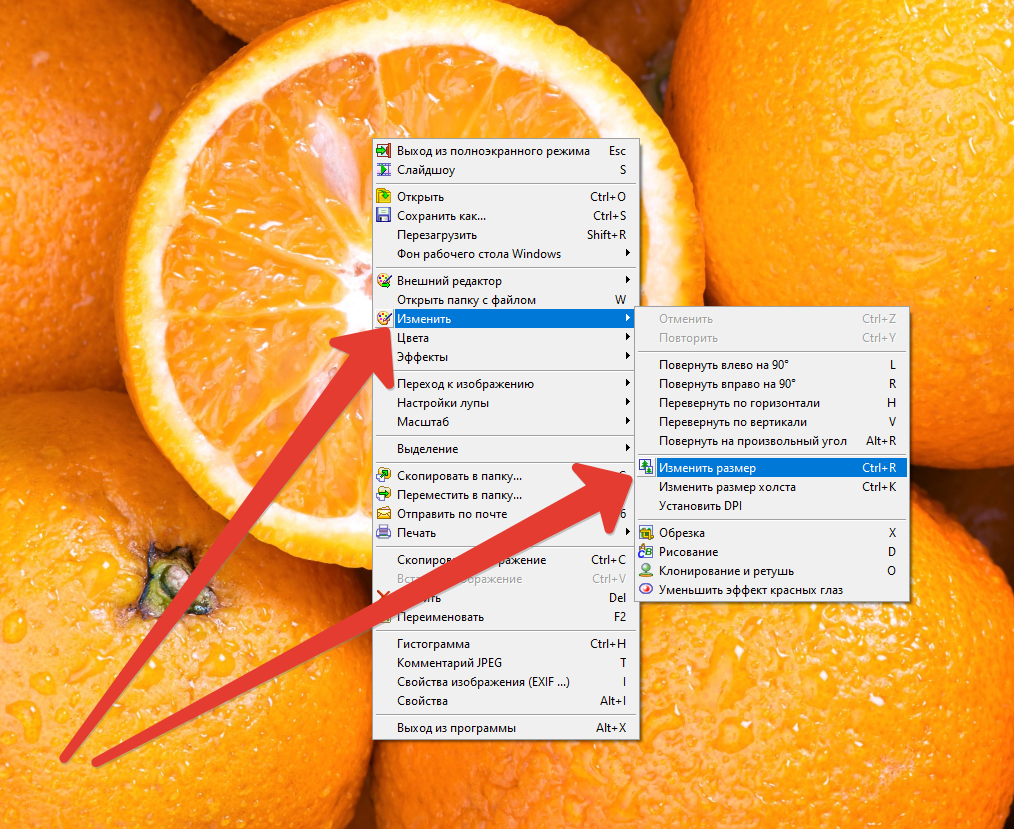Choose Уменьшить эффект красных глаз
1014x829 pixels.
772,590
